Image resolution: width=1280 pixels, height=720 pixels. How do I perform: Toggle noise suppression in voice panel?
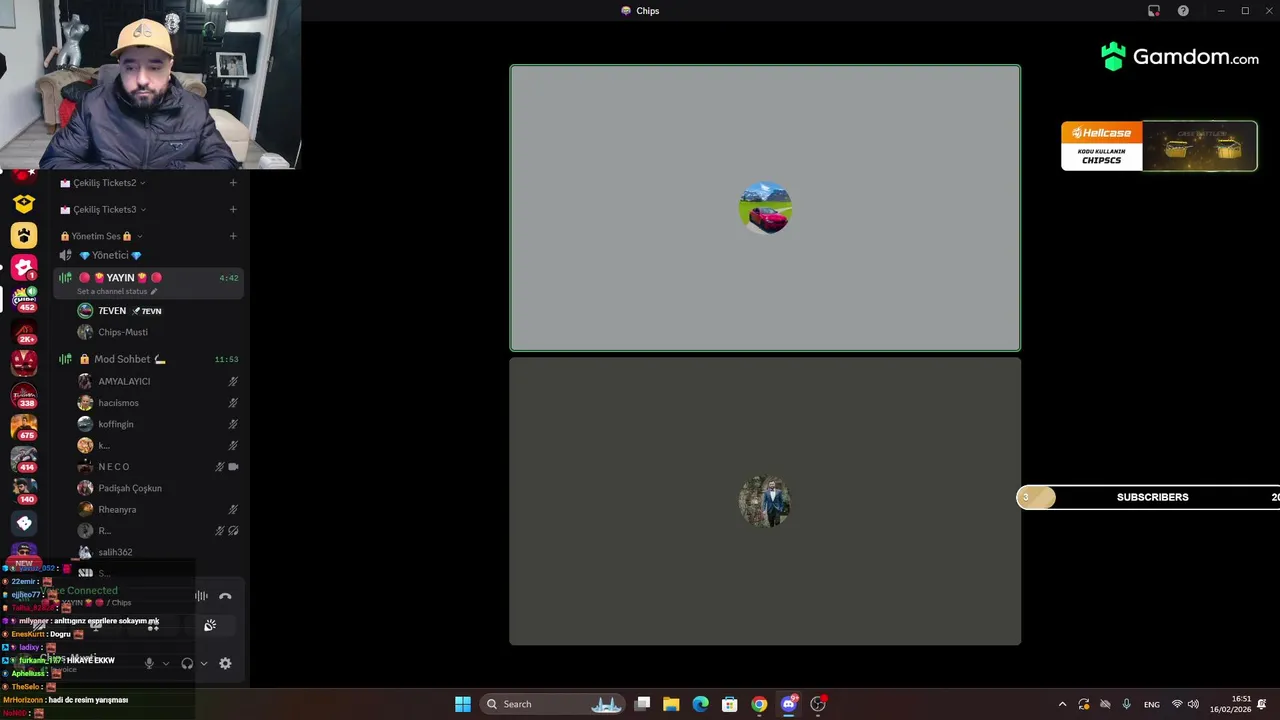pyautogui.click(x=201, y=596)
